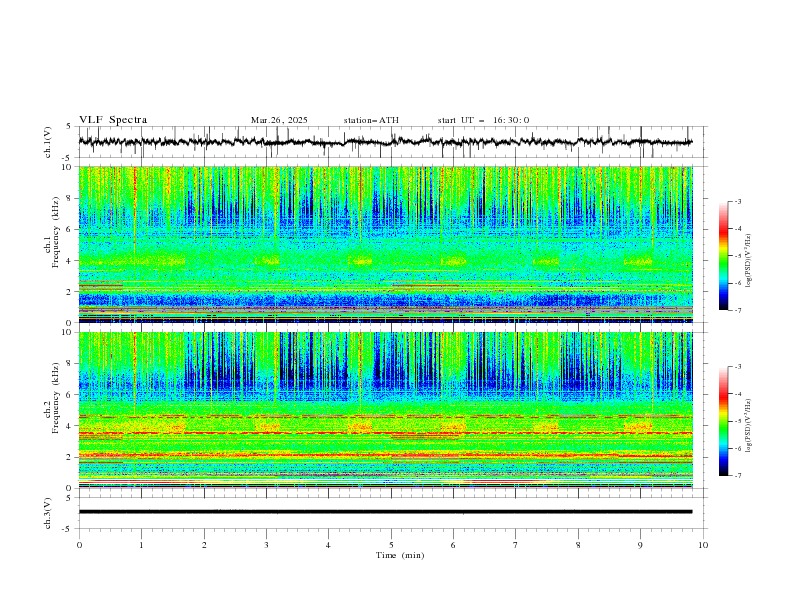
Task: Select the date text "Mar.26, 2025"
Action: click(x=279, y=120)
